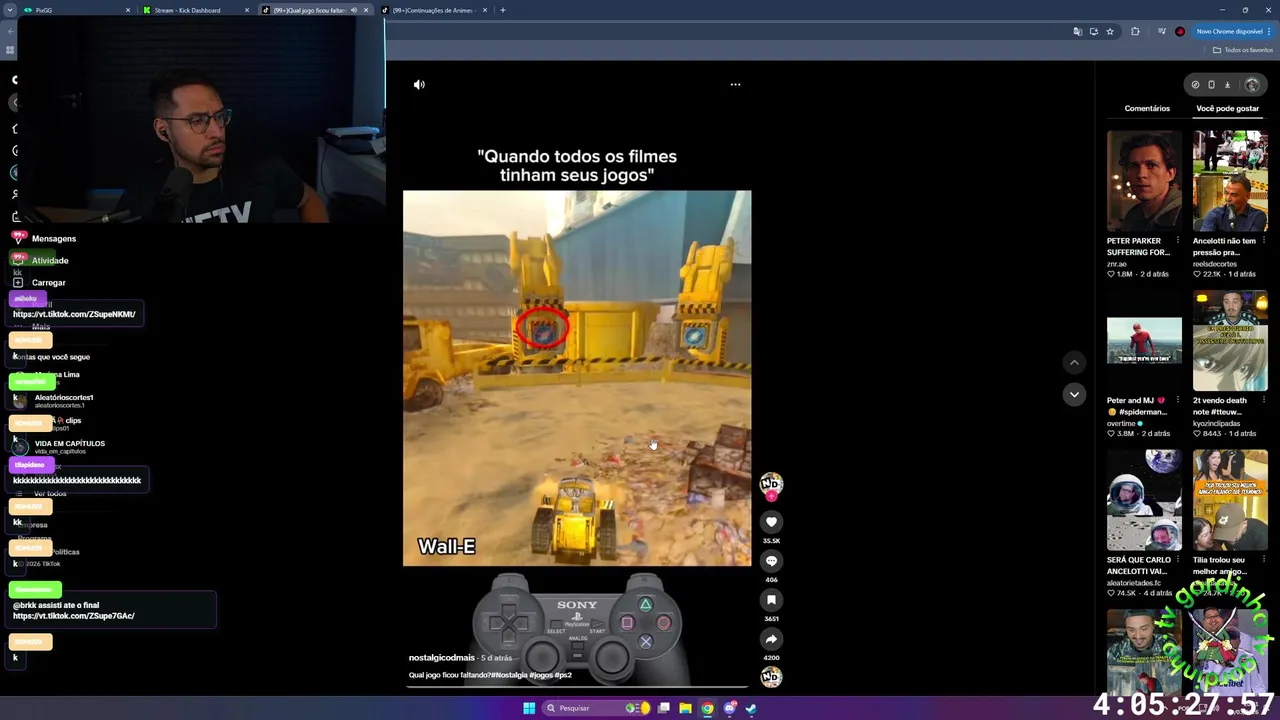Open the VIDA EM CAPÍTULOS followed account
Image resolution: width=1280 pixels, height=720 pixels.
click(x=69, y=445)
